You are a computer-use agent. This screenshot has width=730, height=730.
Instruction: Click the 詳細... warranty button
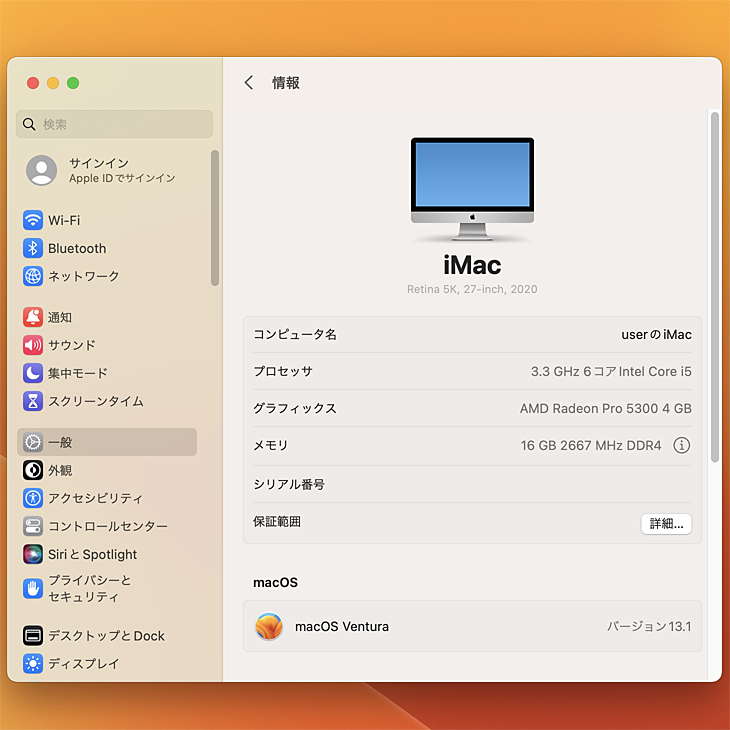[x=666, y=524]
